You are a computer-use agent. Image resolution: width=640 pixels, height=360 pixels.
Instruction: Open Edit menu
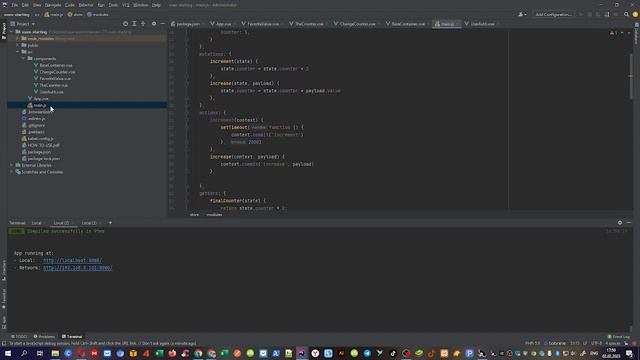point(25,5)
